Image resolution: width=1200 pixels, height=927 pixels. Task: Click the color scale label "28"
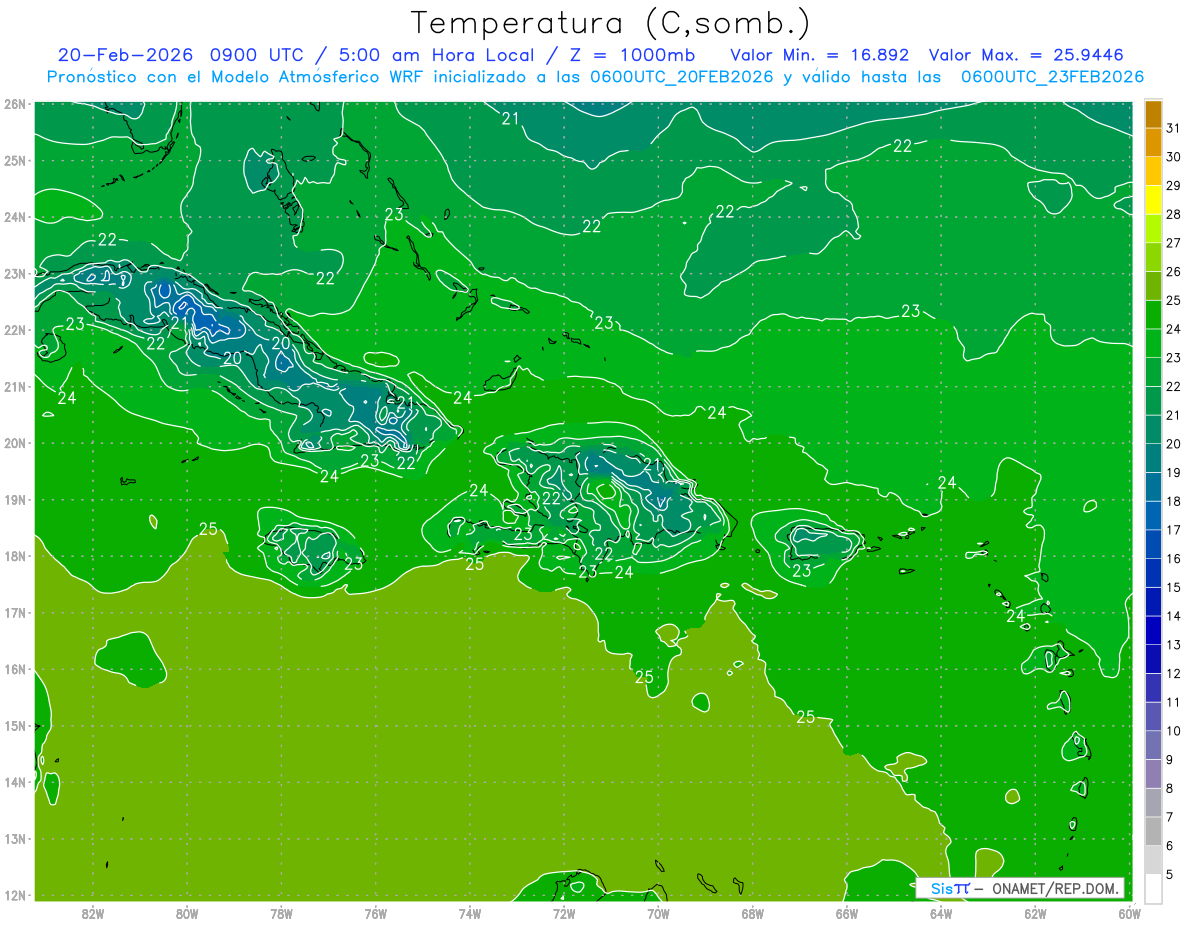1173,215
